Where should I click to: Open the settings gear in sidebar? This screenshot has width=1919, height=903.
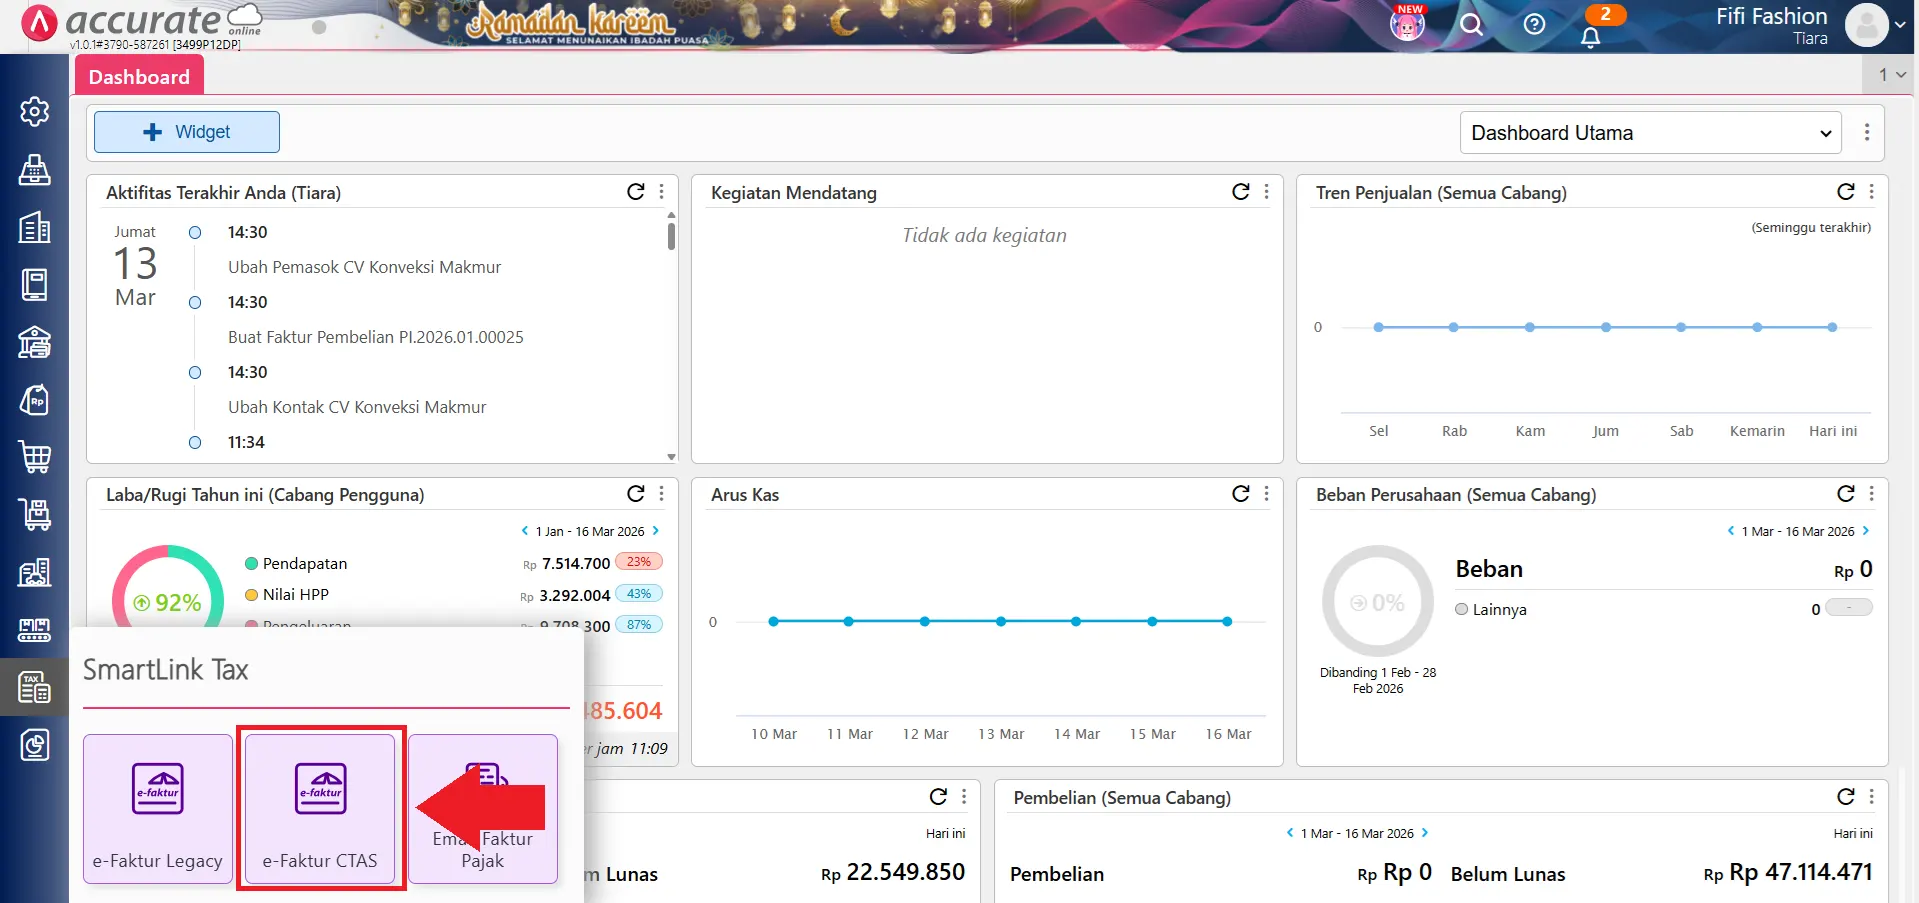click(x=35, y=111)
